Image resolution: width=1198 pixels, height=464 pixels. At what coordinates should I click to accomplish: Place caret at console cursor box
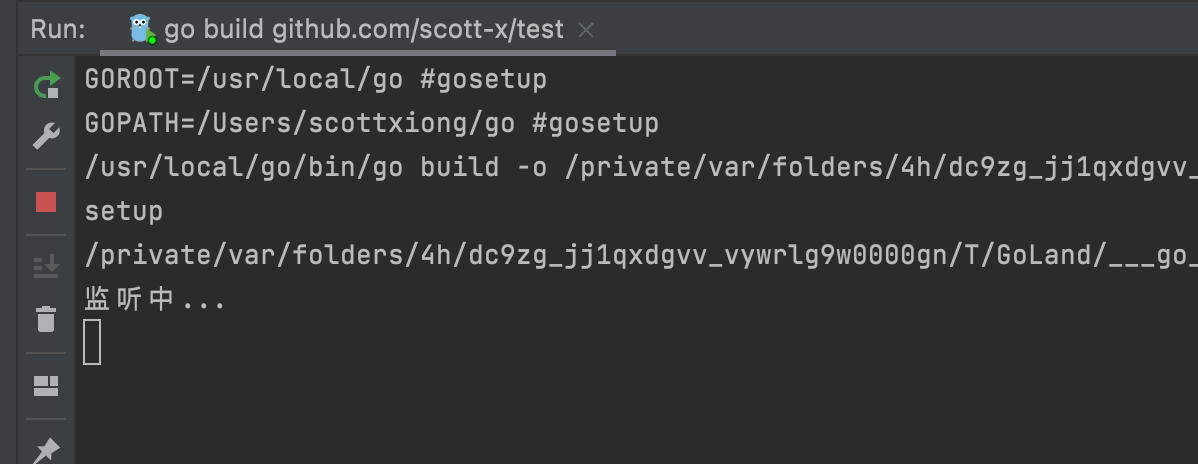click(x=92, y=342)
